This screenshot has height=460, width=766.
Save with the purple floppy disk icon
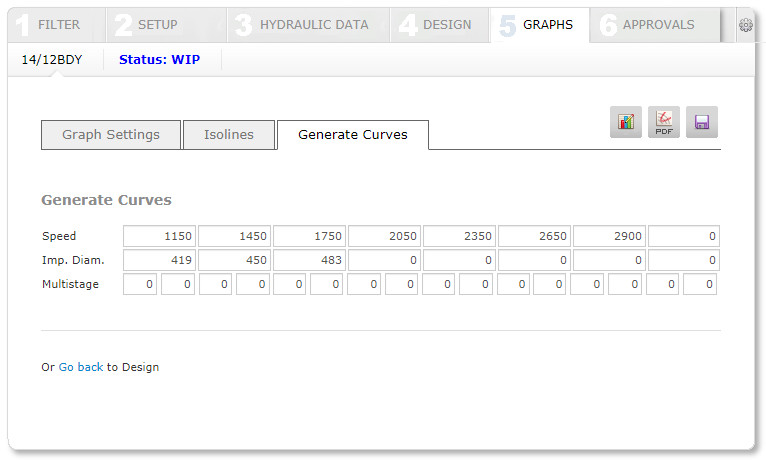tap(702, 122)
